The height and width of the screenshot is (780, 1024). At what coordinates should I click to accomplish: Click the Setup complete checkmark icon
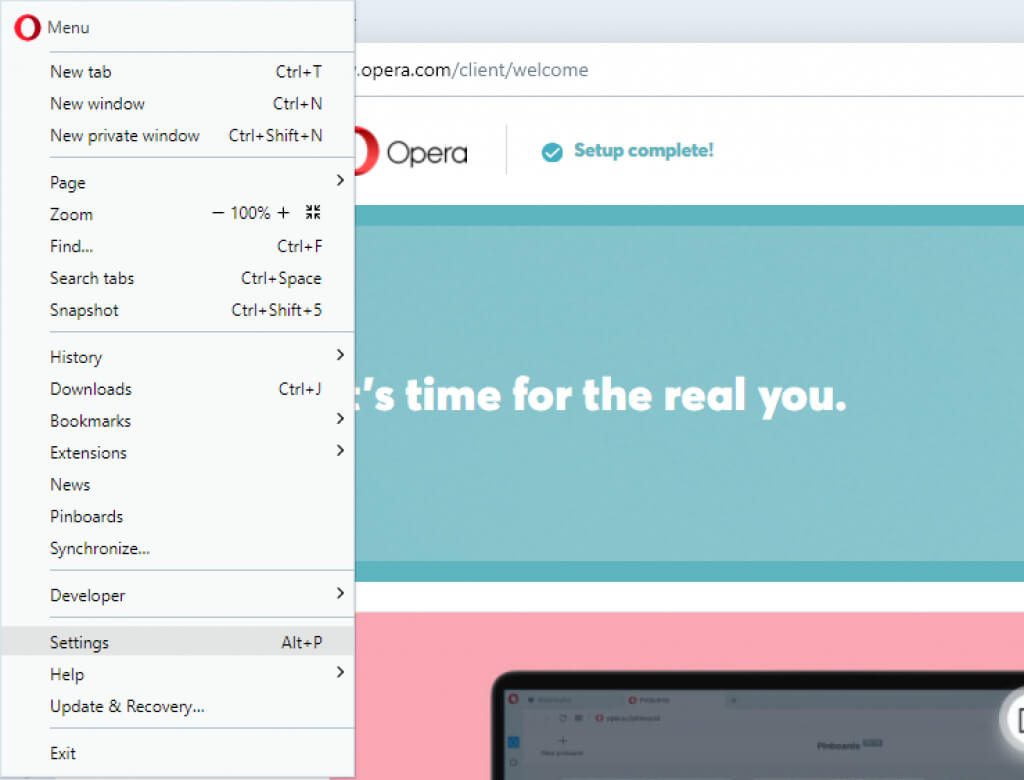[552, 152]
